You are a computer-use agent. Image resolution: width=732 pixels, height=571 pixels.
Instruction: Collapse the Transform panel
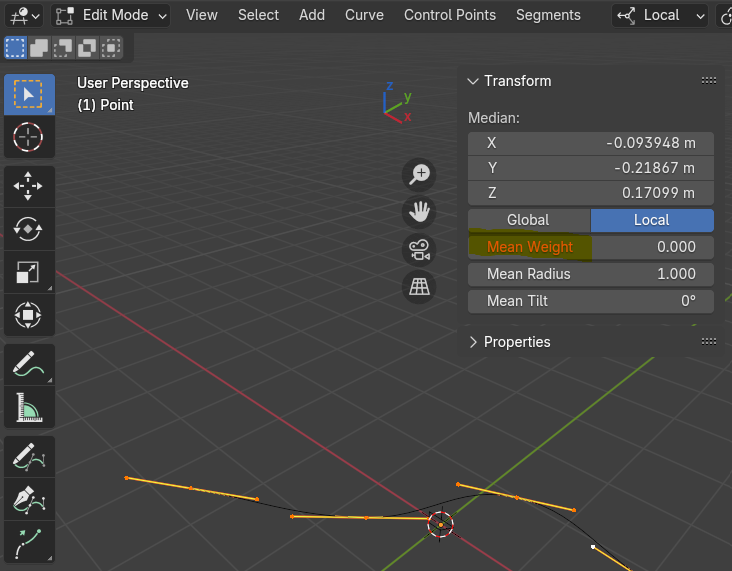click(473, 81)
